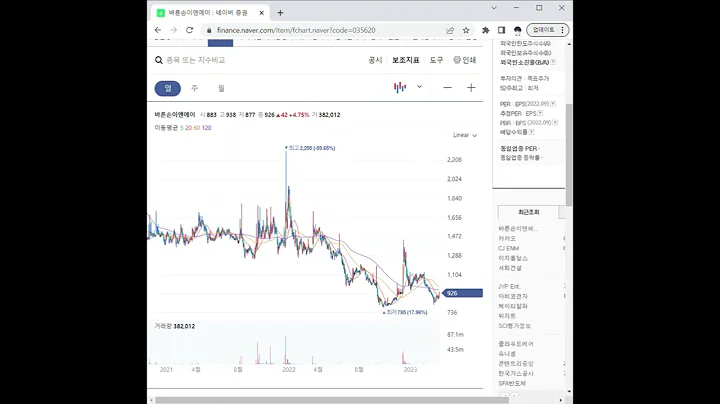Click the candlestick chart type icon
The height and width of the screenshot is (404, 720).
click(400, 87)
